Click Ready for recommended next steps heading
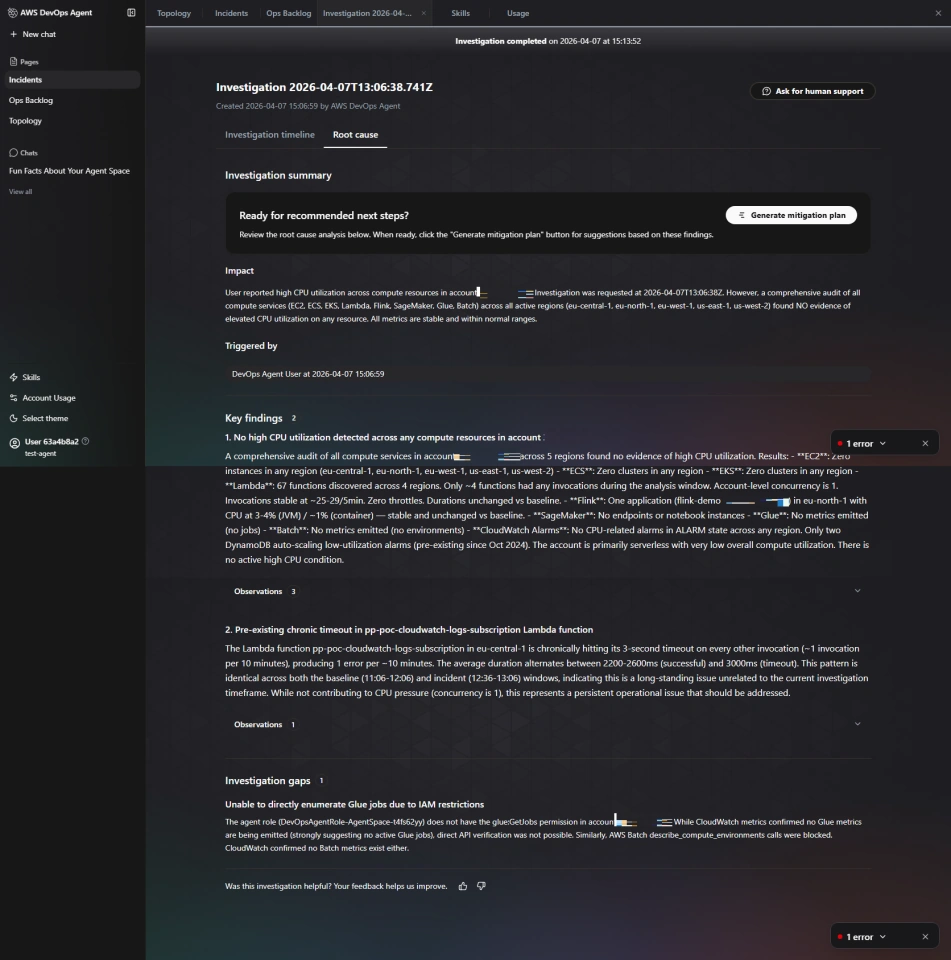Viewport: 951px width, 960px height. [x=324, y=216]
